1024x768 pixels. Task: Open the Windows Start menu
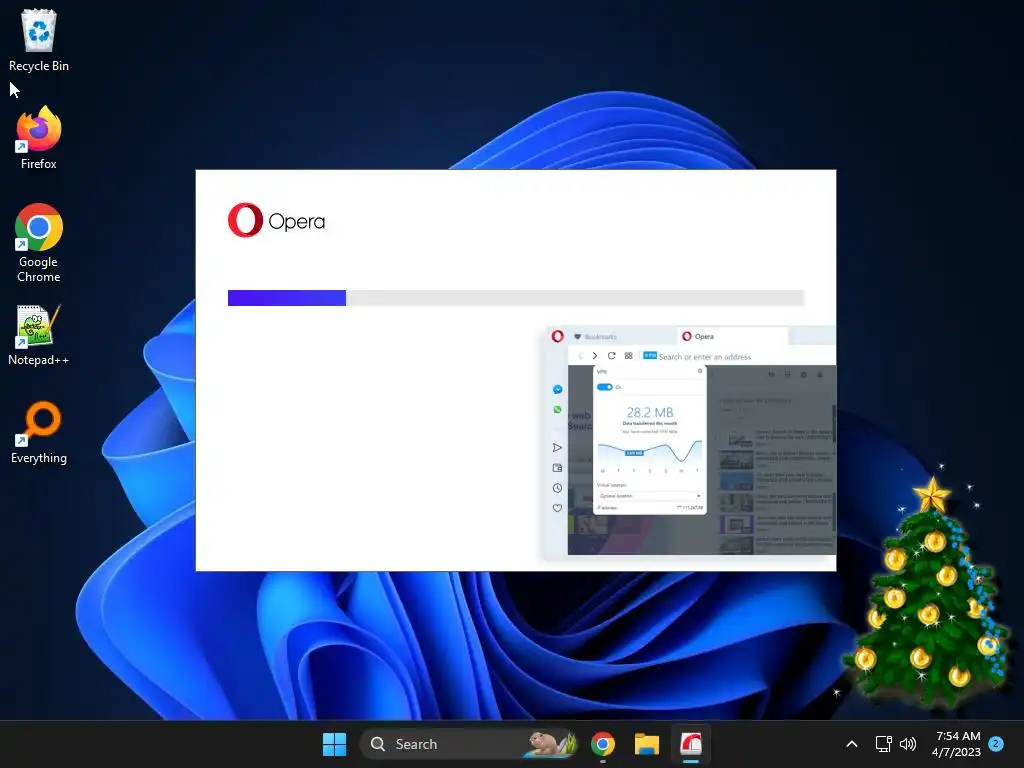(334, 744)
